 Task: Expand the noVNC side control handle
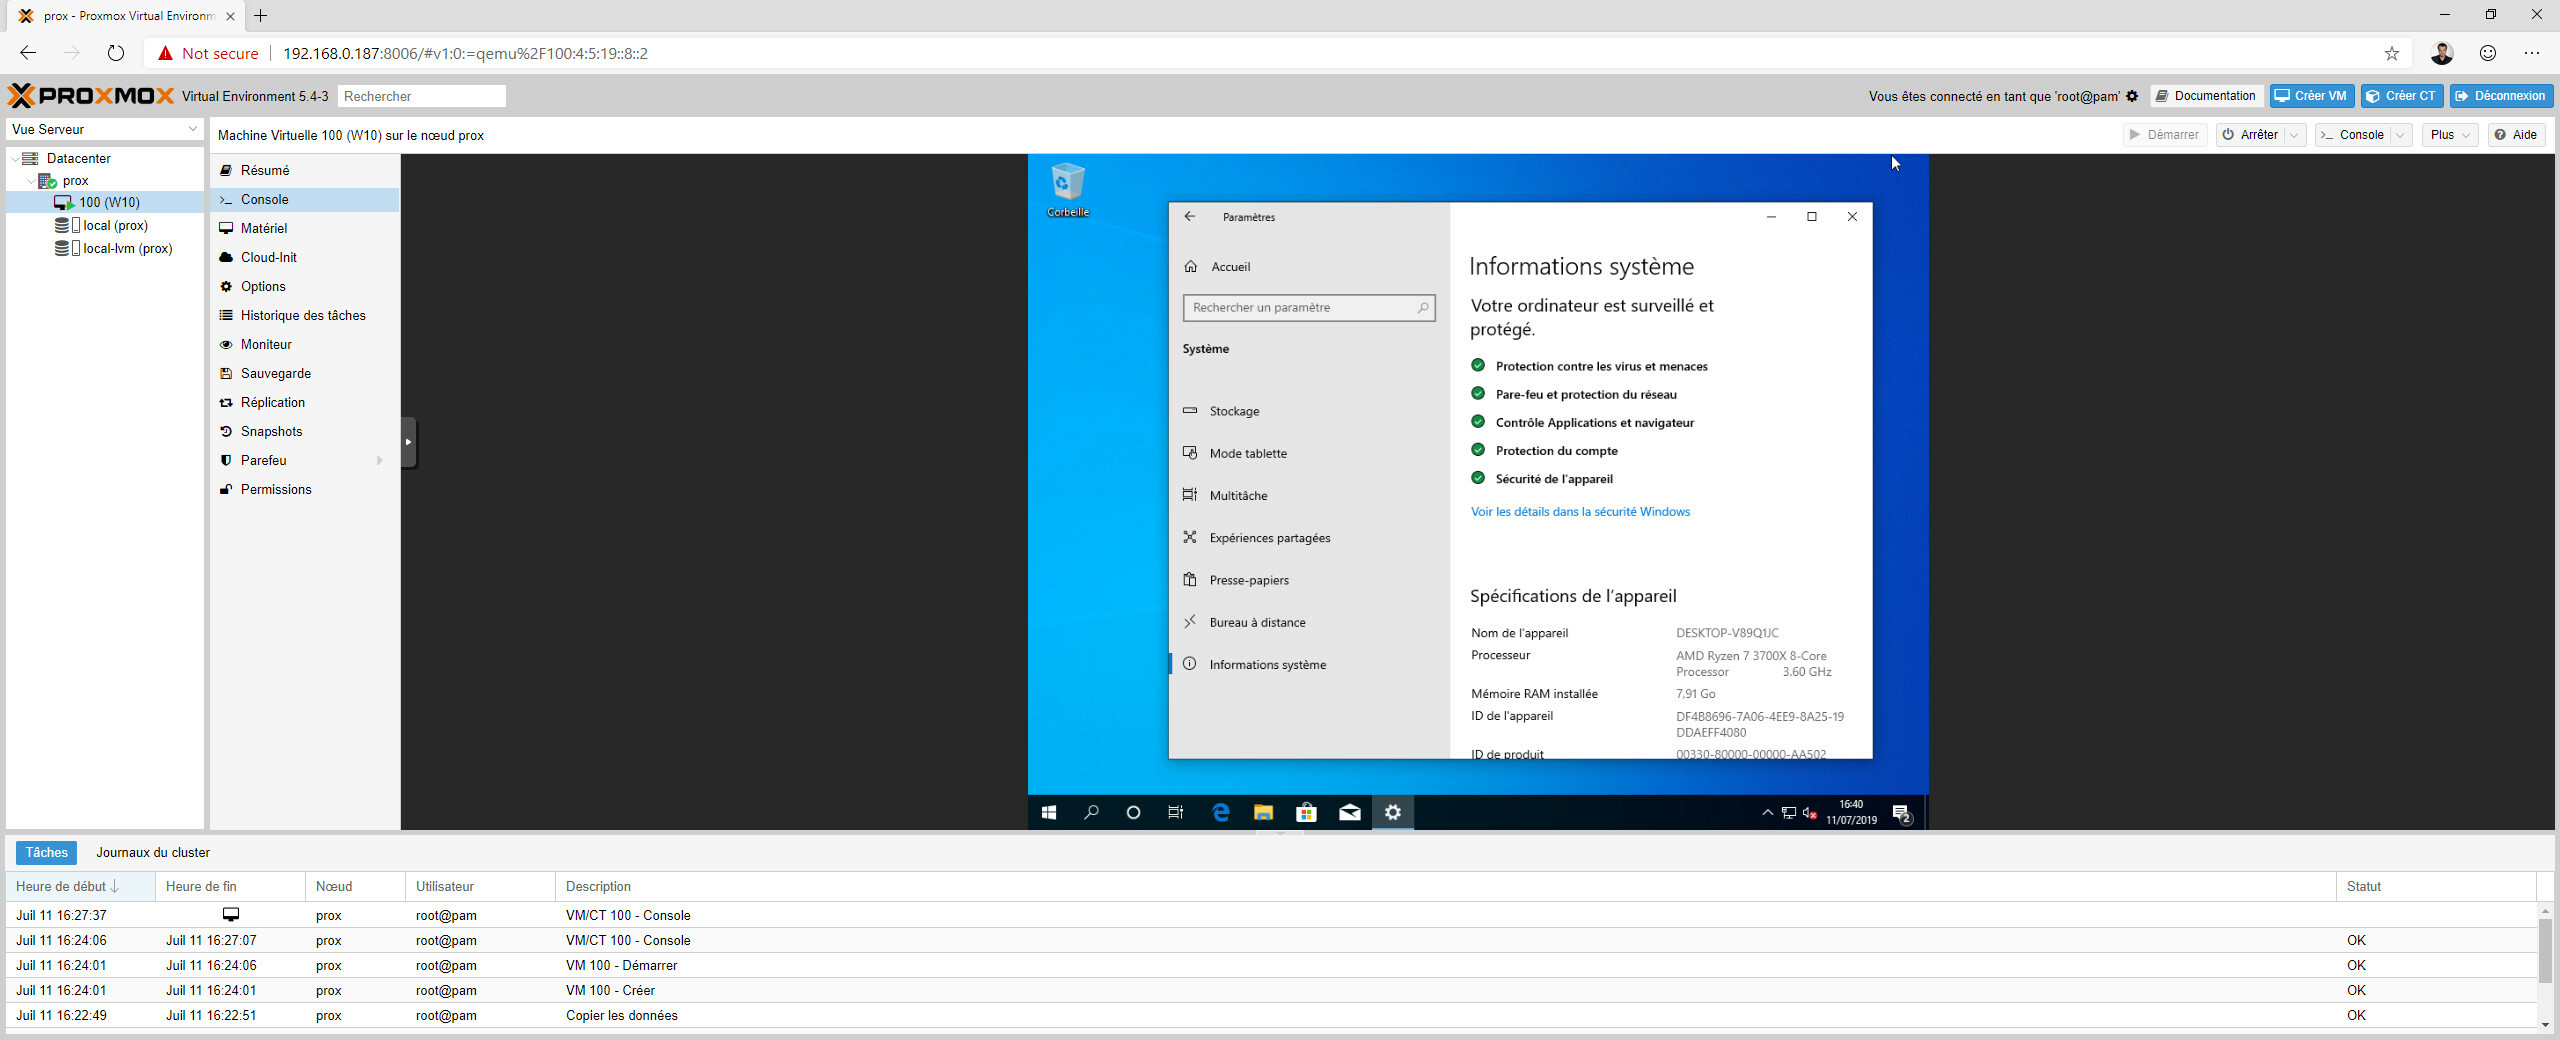coord(408,442)
